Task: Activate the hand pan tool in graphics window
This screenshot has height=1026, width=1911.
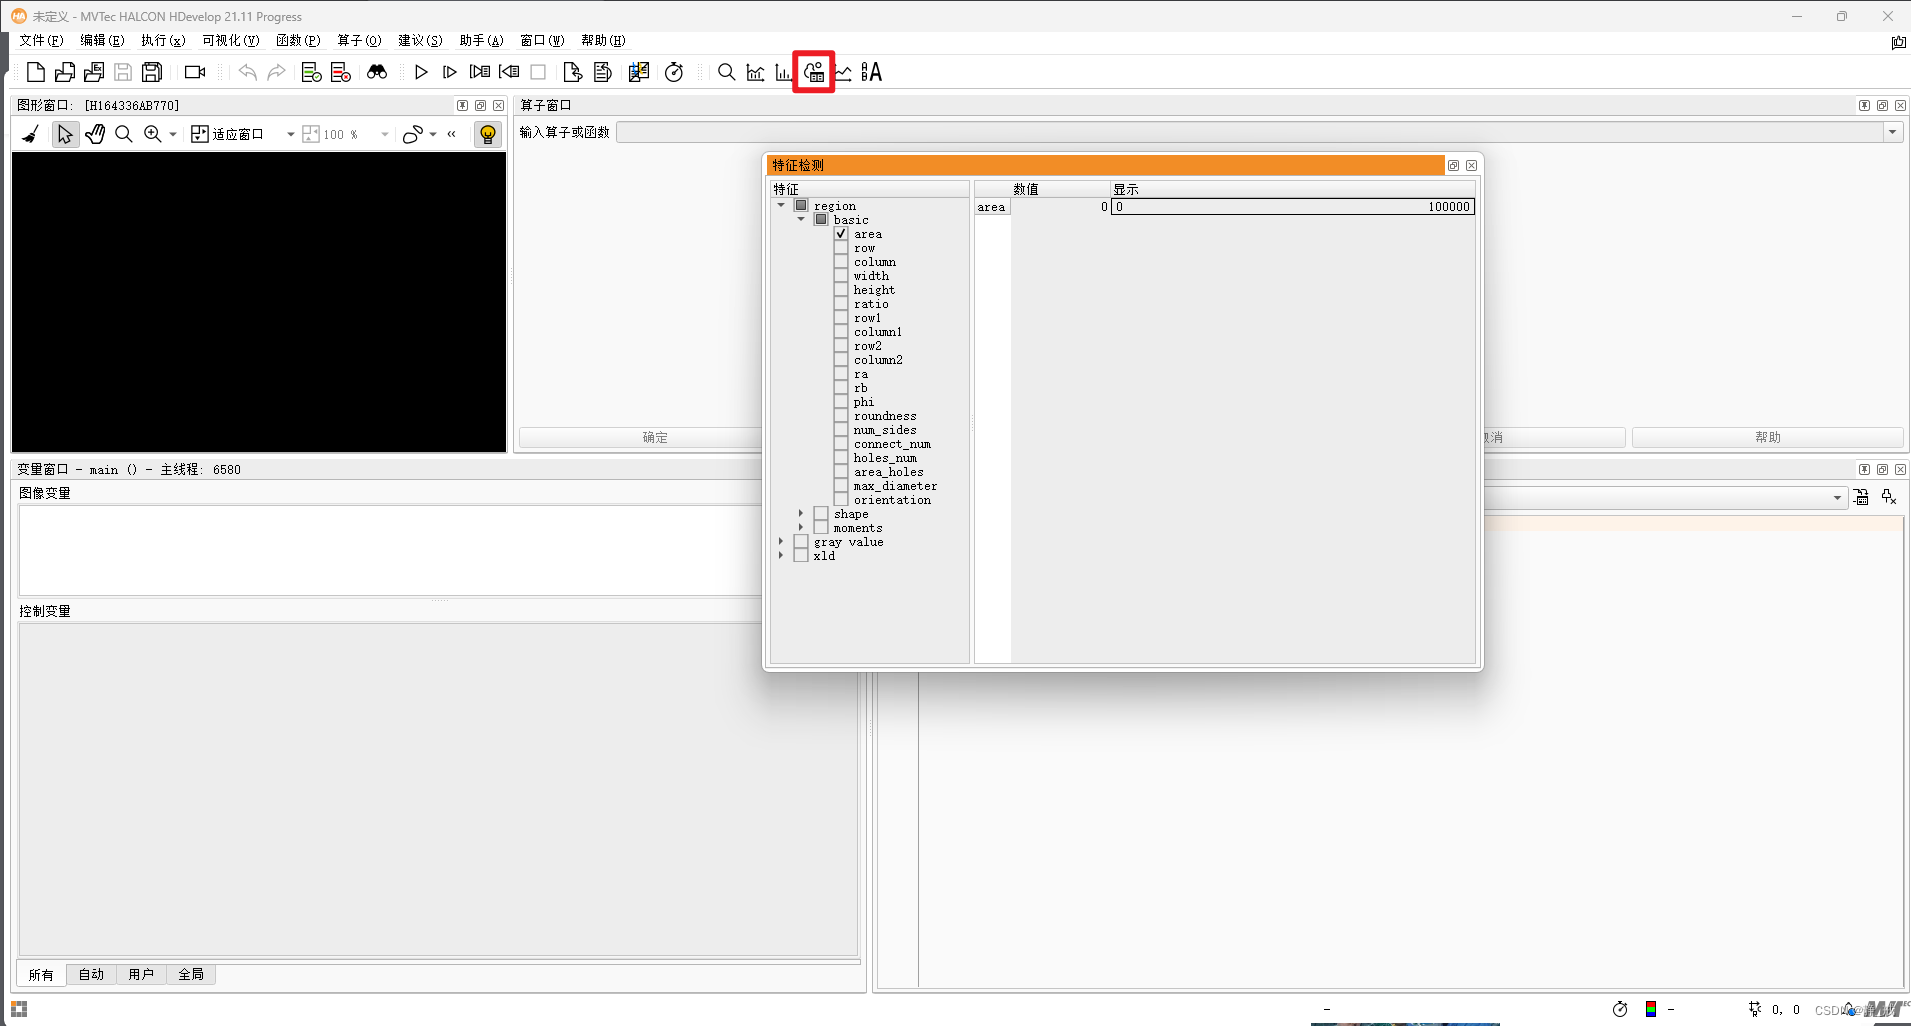Action: pyautogui.click(x=94, y=133)
